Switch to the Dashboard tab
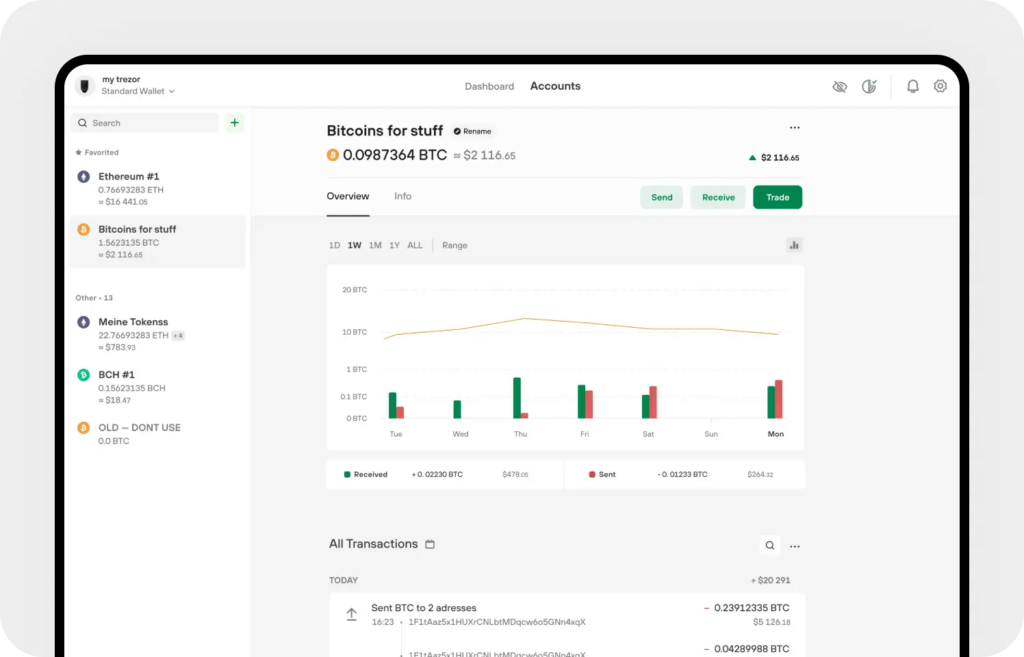This screenshot has height=657, width=1024. (x=489, y=86)
